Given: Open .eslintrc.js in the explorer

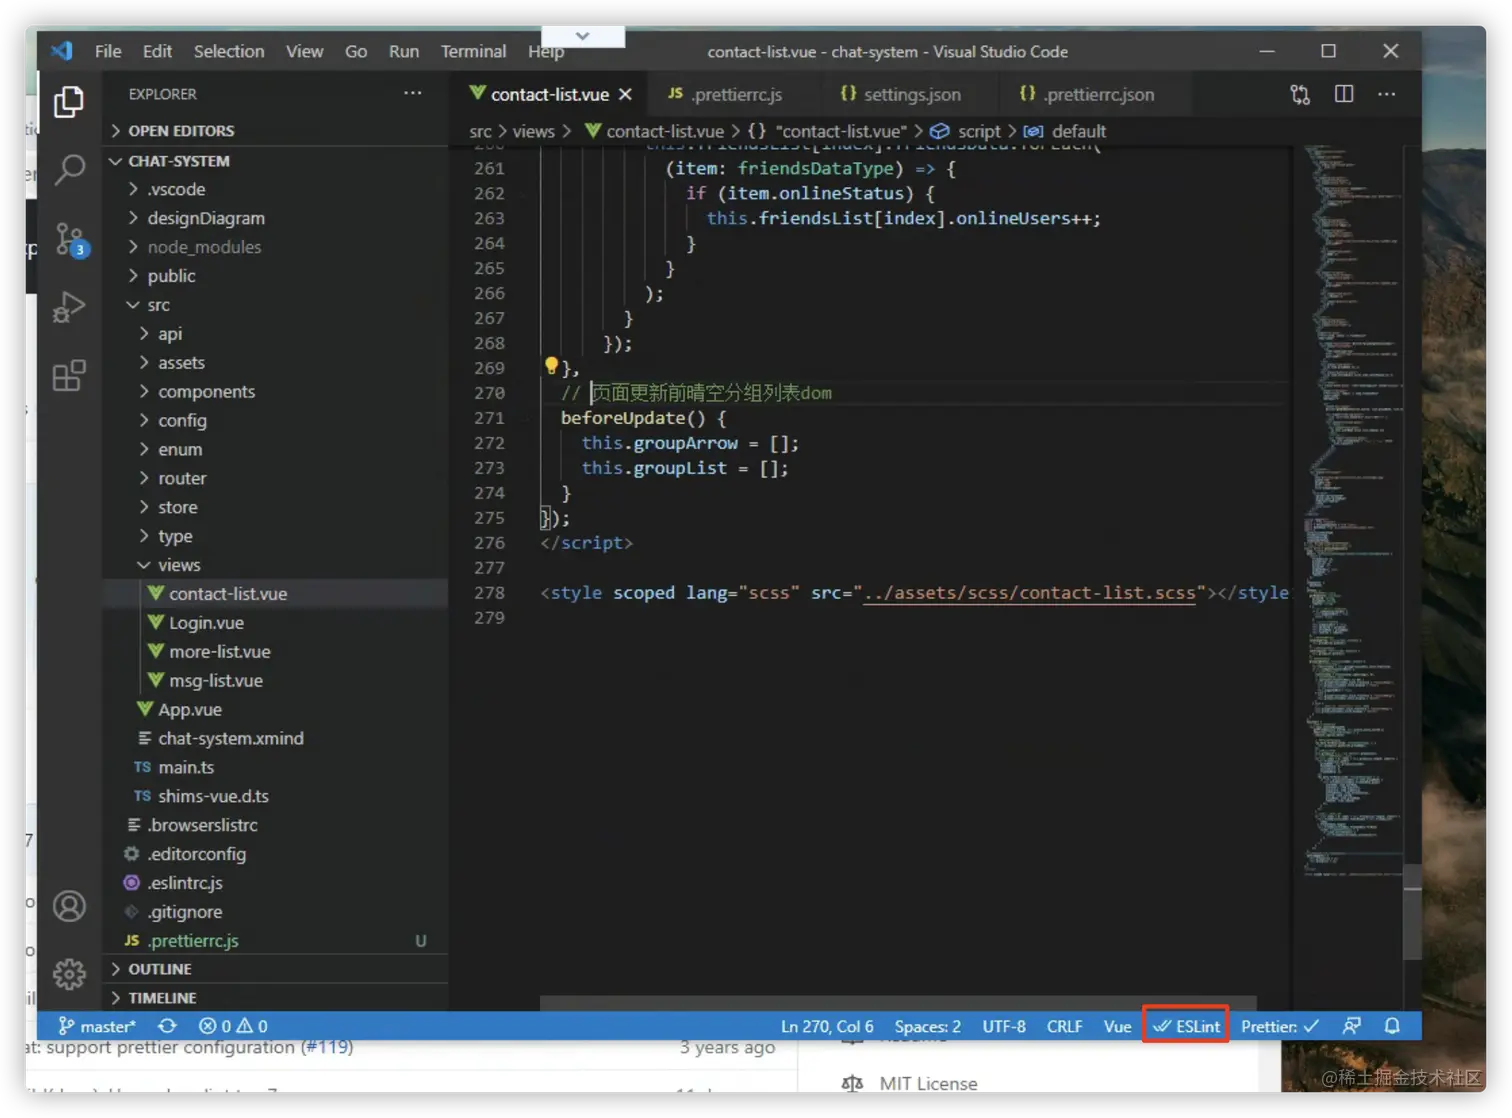Looking at the screenshot, I should pyautogui.click(x=275, y=883).
